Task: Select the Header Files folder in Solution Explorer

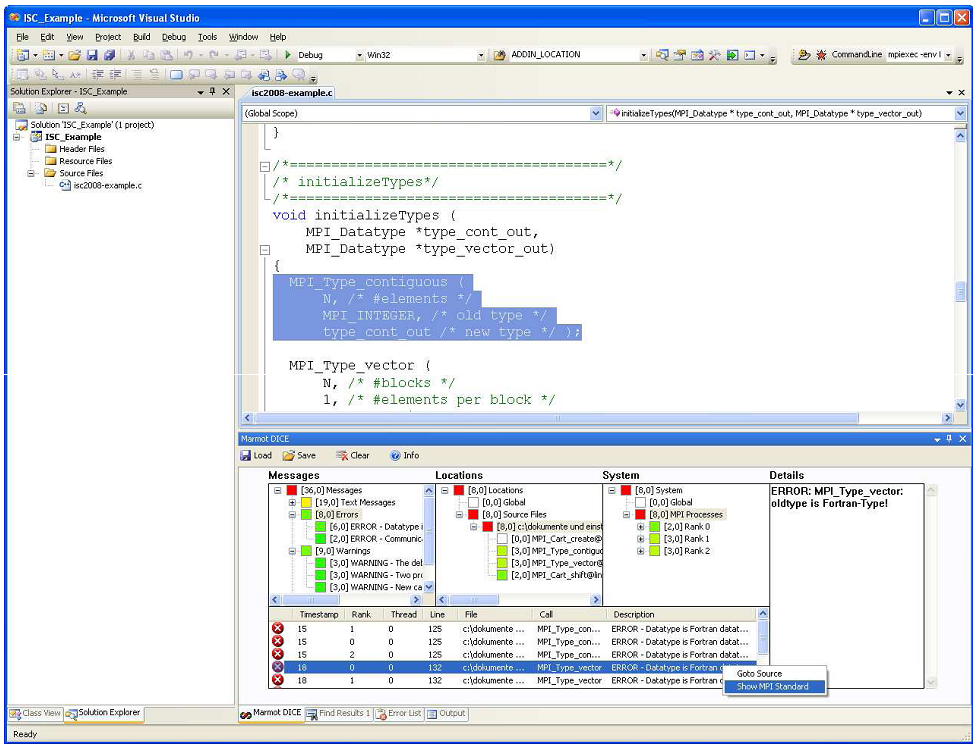Action: pos(82,149)
